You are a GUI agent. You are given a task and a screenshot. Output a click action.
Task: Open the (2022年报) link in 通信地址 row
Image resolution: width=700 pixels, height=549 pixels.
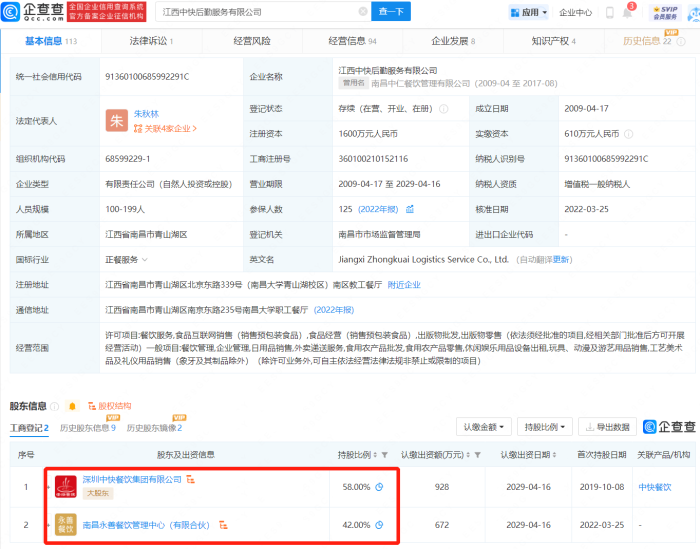tap(334, 310)
